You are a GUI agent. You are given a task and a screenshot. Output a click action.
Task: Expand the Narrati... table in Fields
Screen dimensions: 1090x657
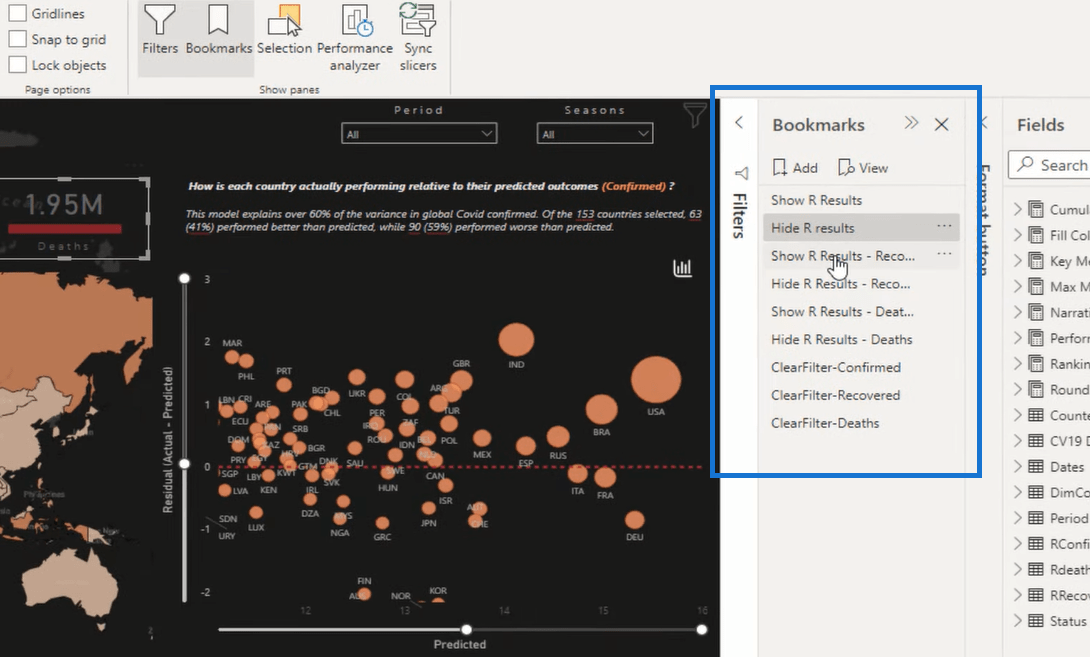click(x=1018, y=312)
